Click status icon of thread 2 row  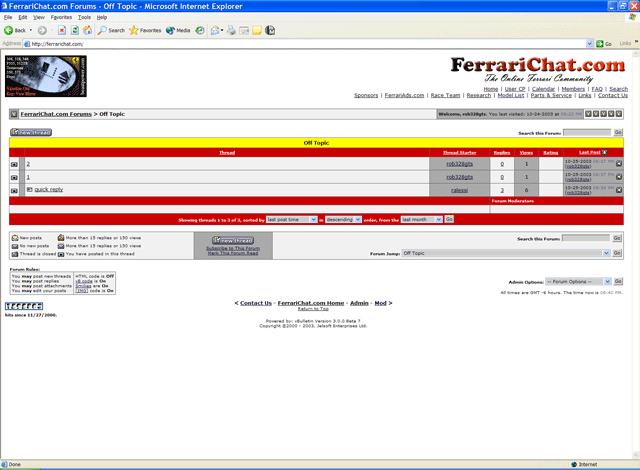(14, 164)
